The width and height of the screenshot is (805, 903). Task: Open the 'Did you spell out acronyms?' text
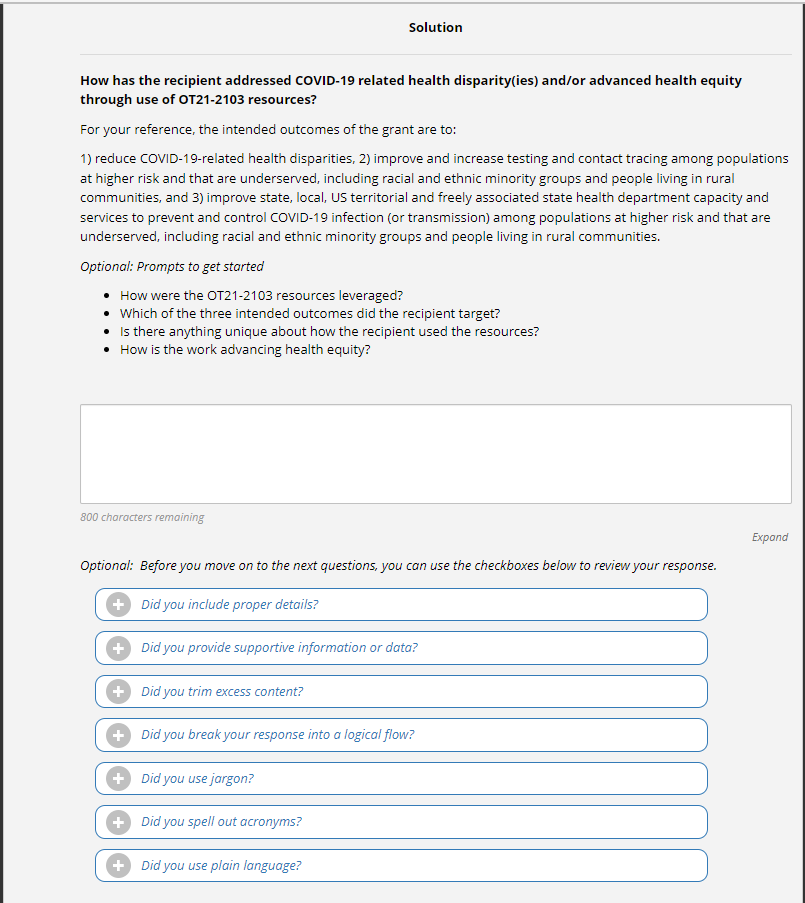pyautogui.click(x=221, y=822)
